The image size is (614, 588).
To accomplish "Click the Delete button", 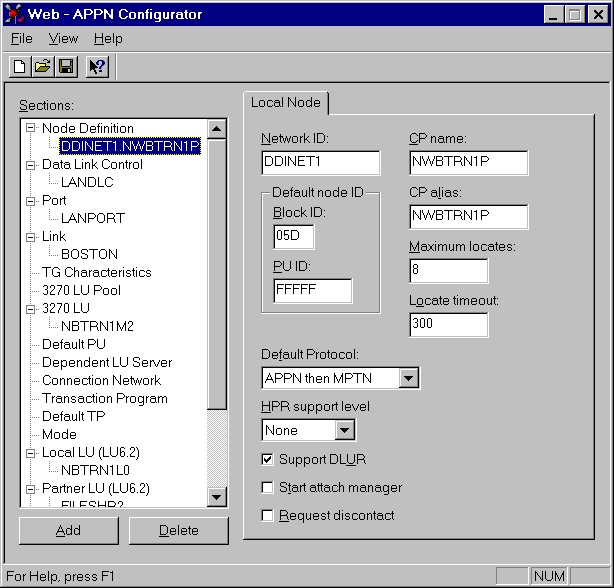I will (x=178, y=531).
